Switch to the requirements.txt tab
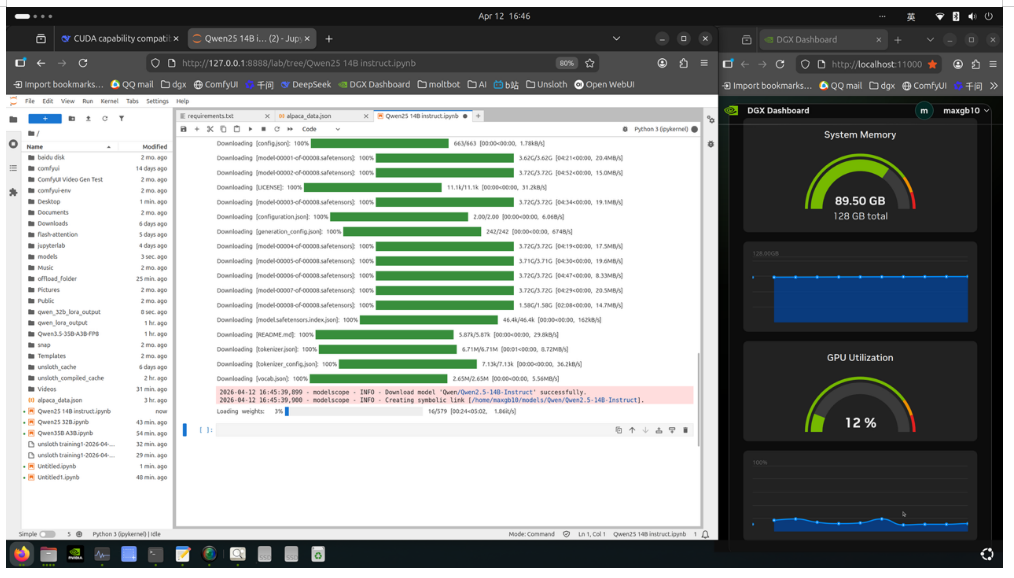1014x578 pixels. 224,116
